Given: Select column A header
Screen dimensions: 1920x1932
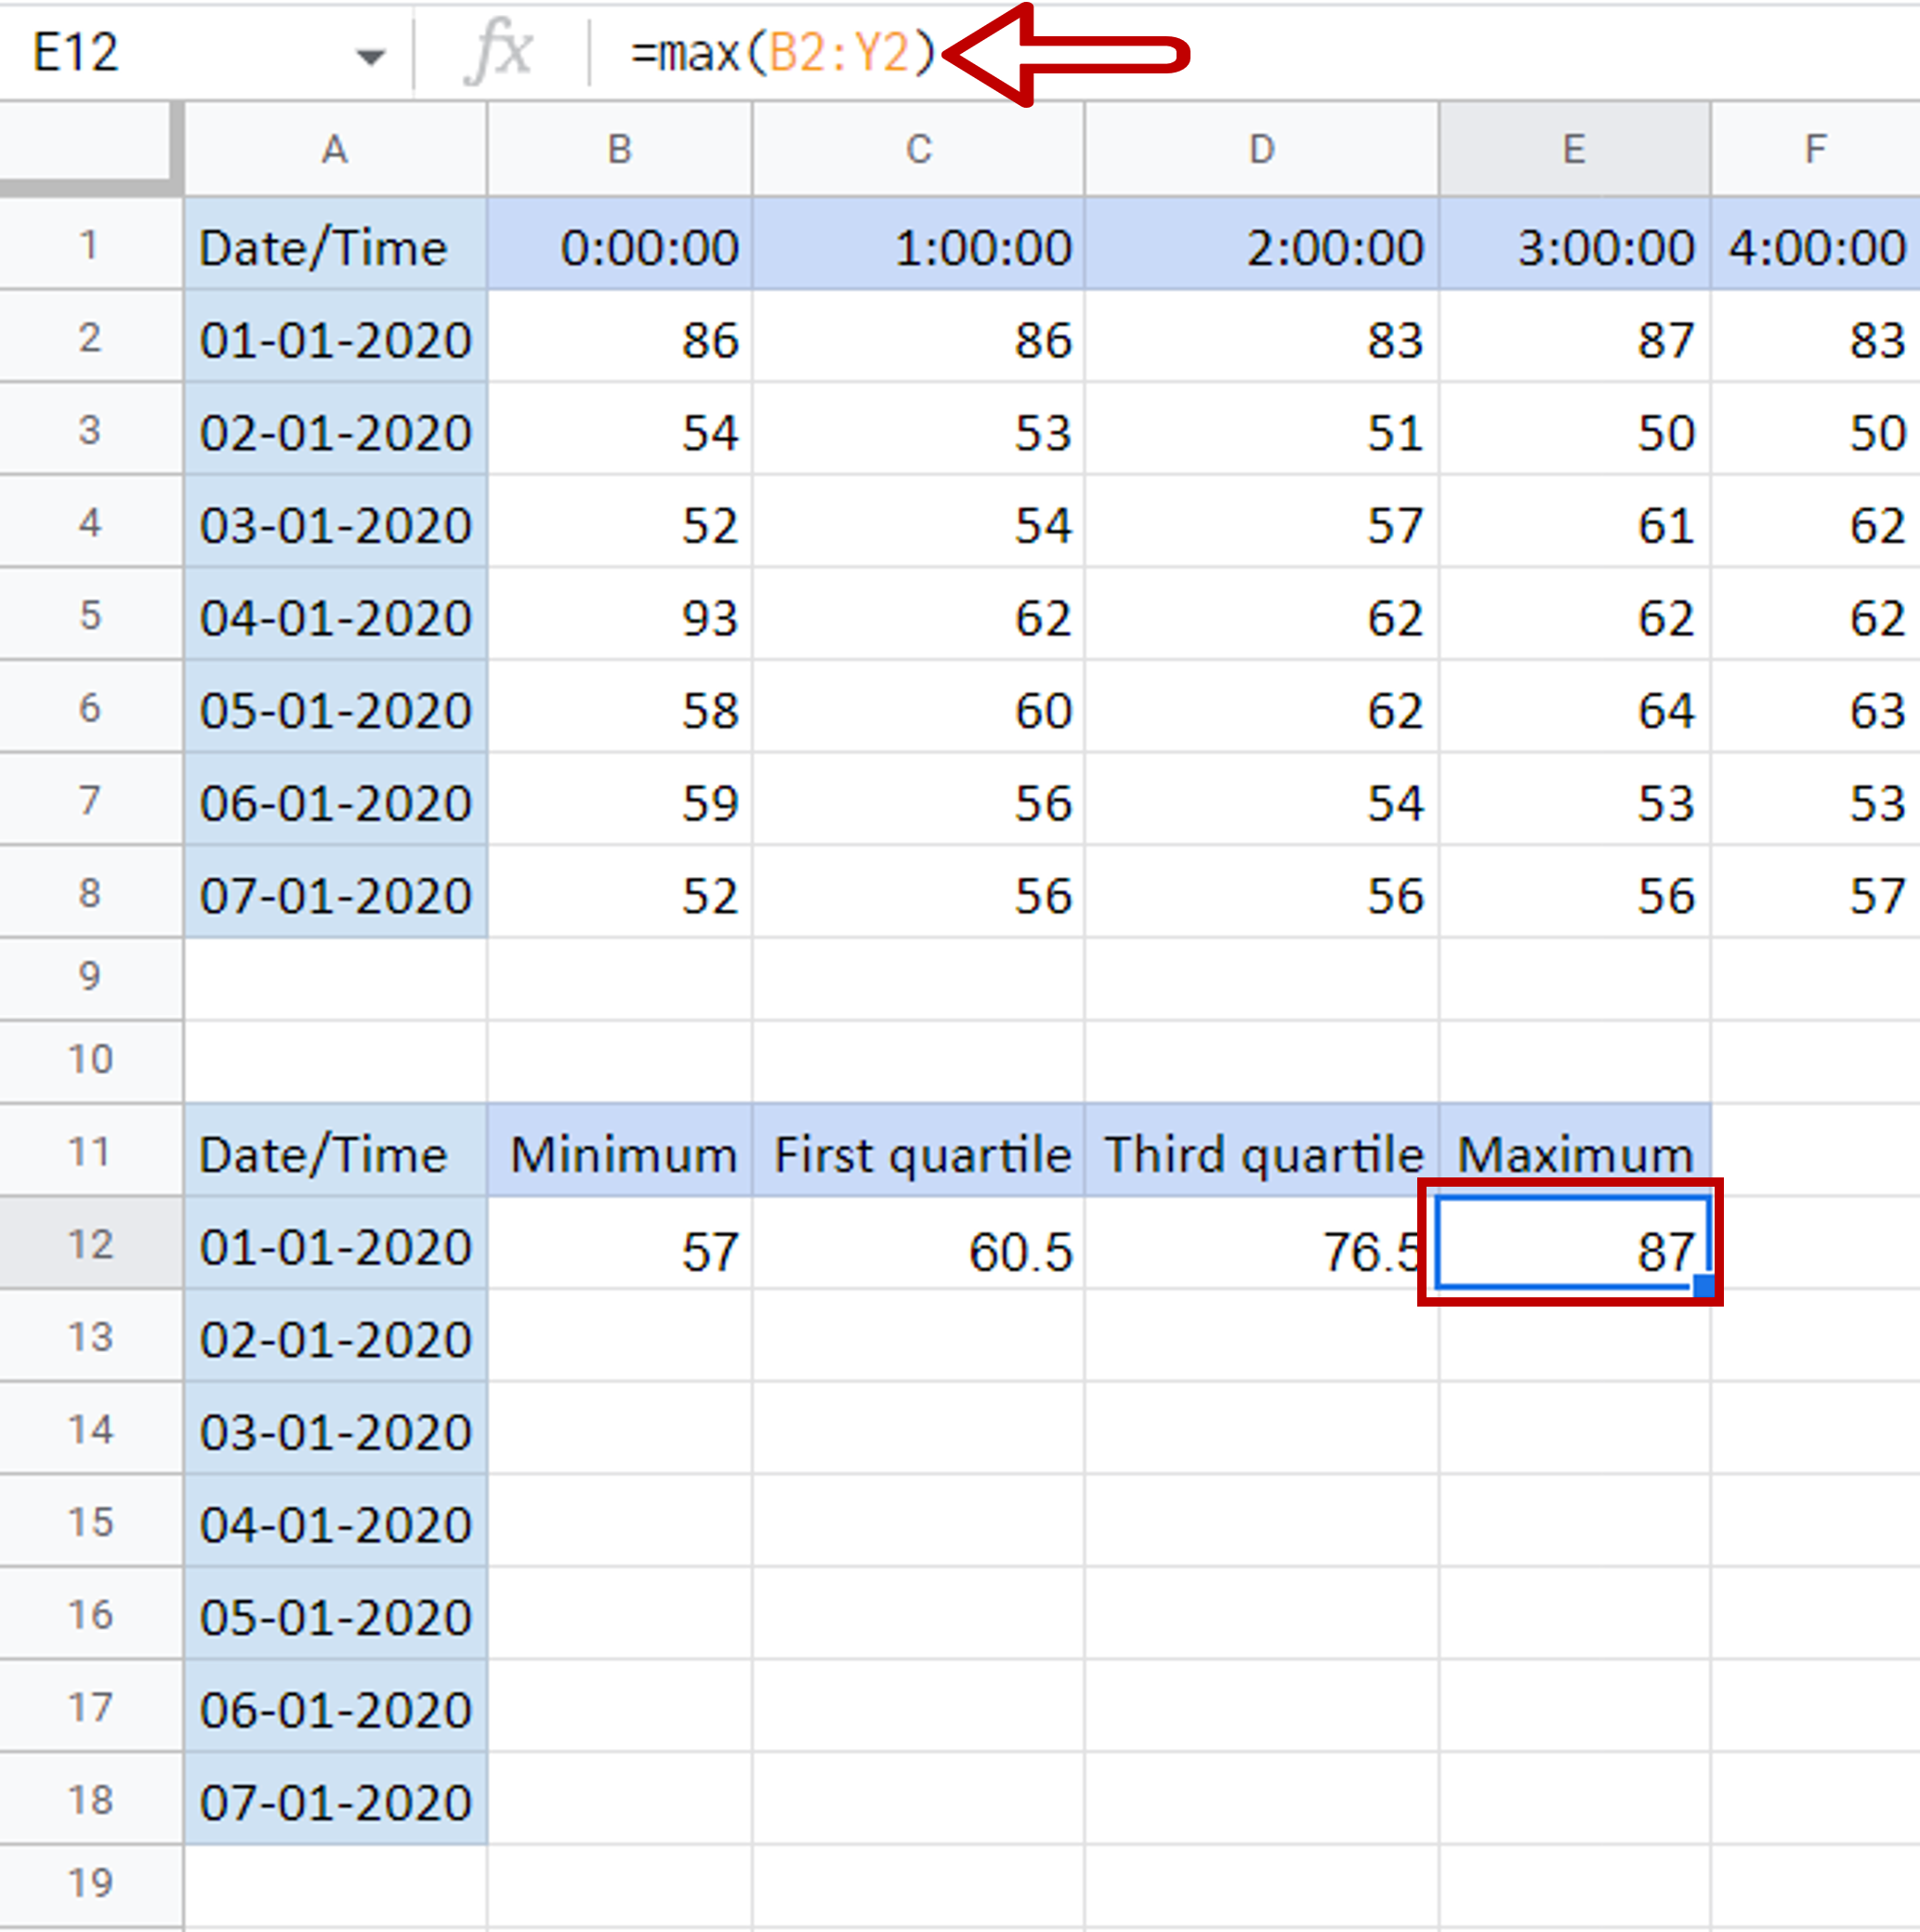Looking at the screenshot, I should pos(335,149).
